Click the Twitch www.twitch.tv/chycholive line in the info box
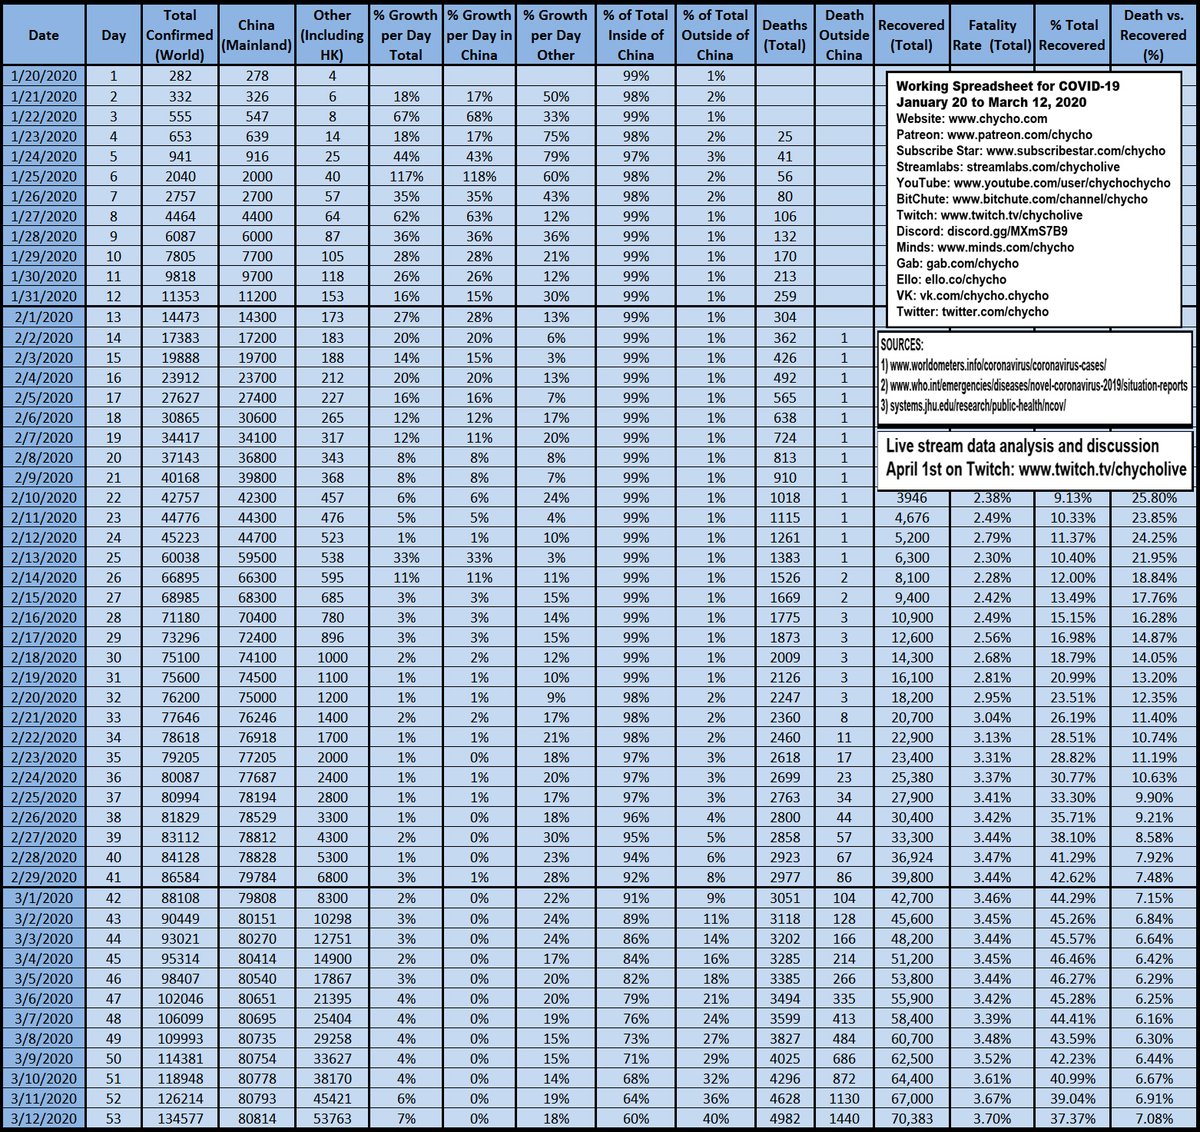Screen dimensions: 1200x1132 tap(989, 215)
